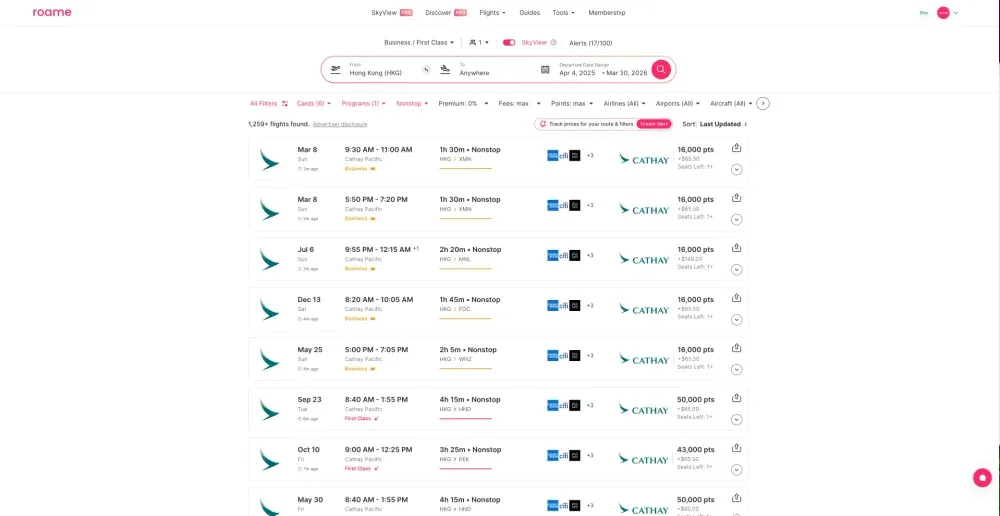Toggle the SkyView switch
The image size is (1000, 516).
(509, 43)
